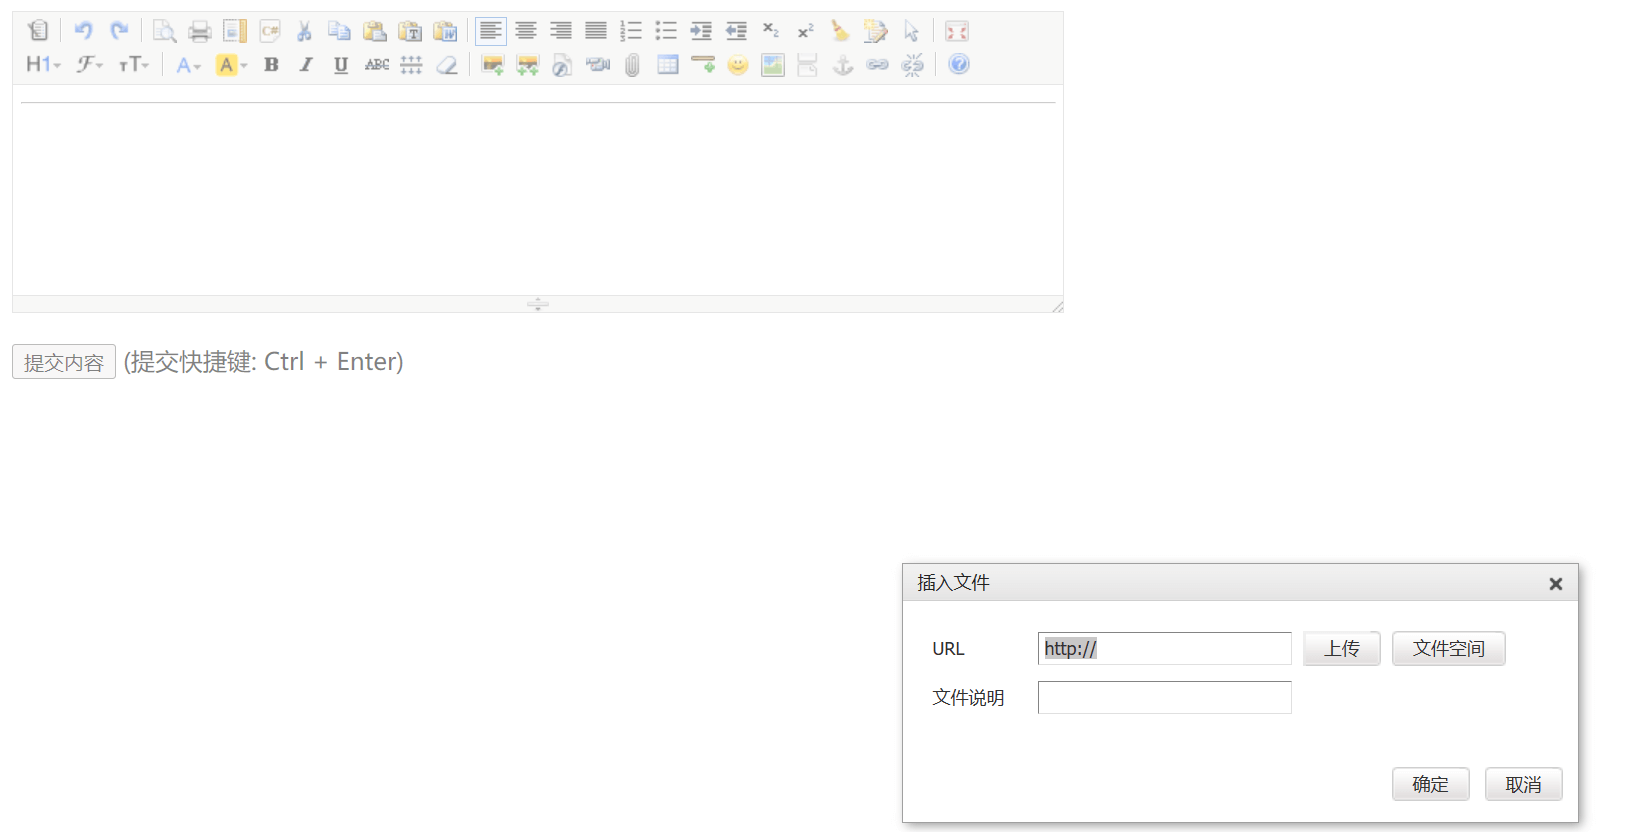Click the editor bottom resize bar
Viewport: 1637px width, 832px height.
(538, 304)
